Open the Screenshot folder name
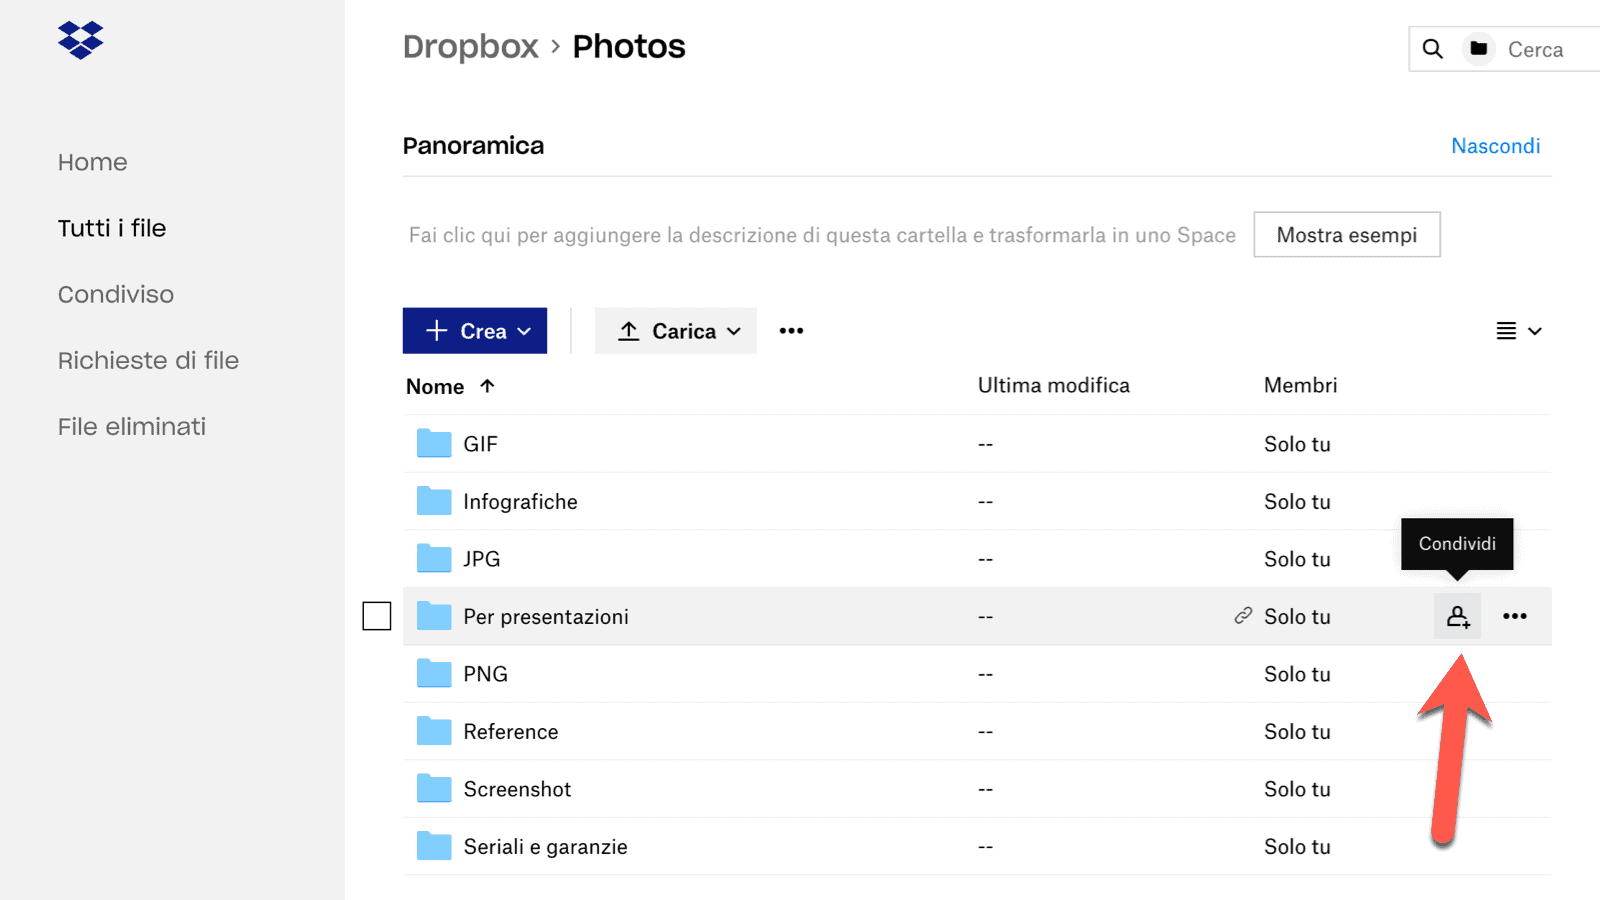 [x=517, y=789]
